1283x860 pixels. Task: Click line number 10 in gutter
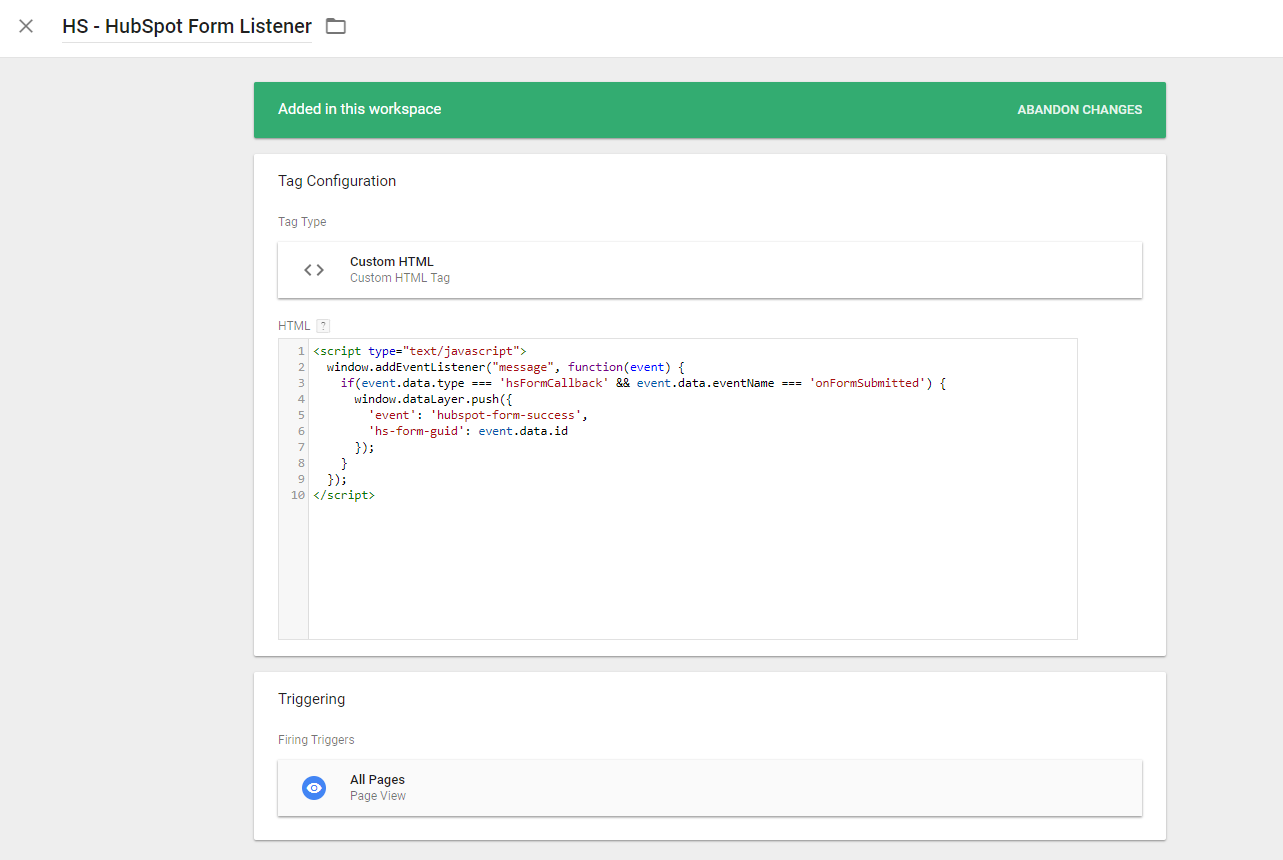pos(297,495)
